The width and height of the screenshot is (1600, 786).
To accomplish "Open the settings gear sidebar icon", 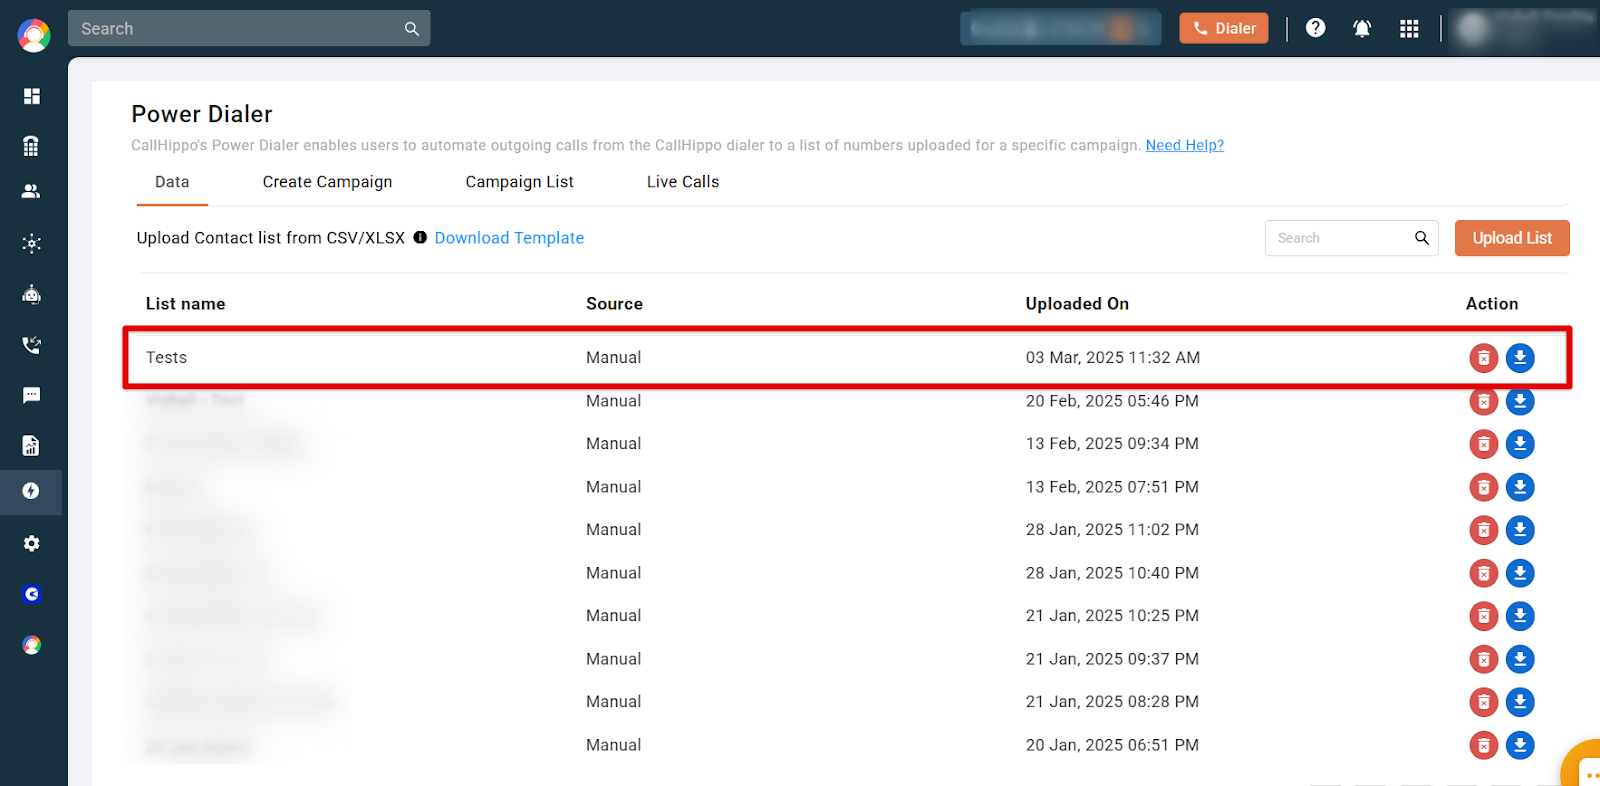I will pos(32,543).
